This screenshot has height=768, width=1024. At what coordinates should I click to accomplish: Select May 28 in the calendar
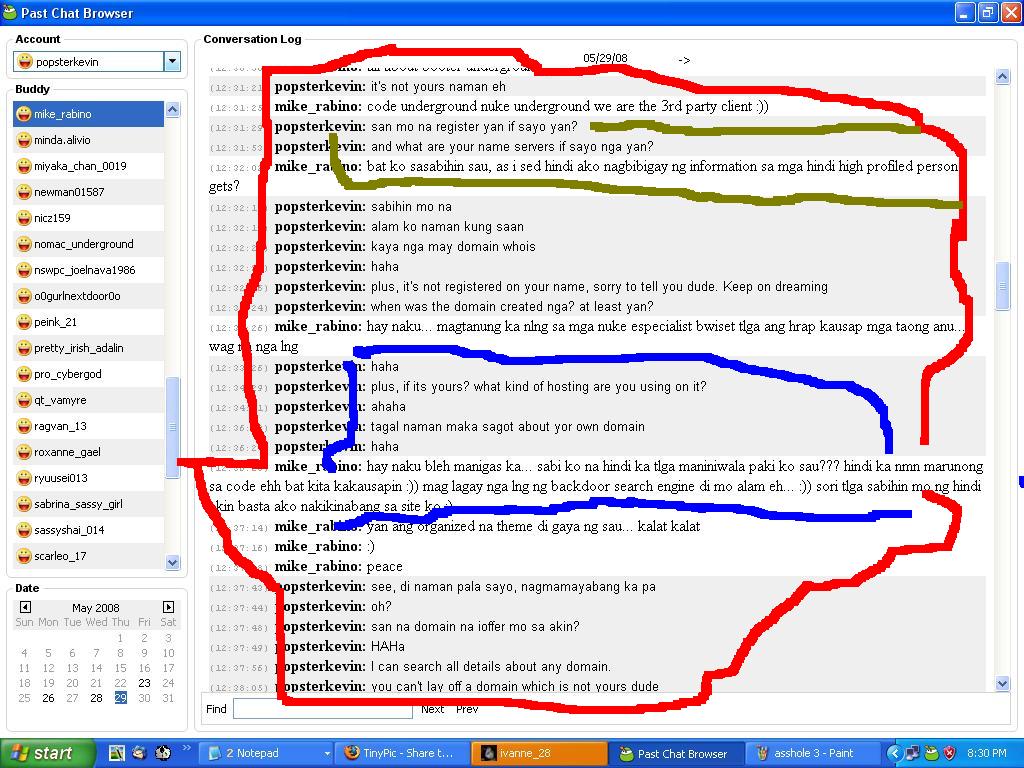[x=97, y=698]
